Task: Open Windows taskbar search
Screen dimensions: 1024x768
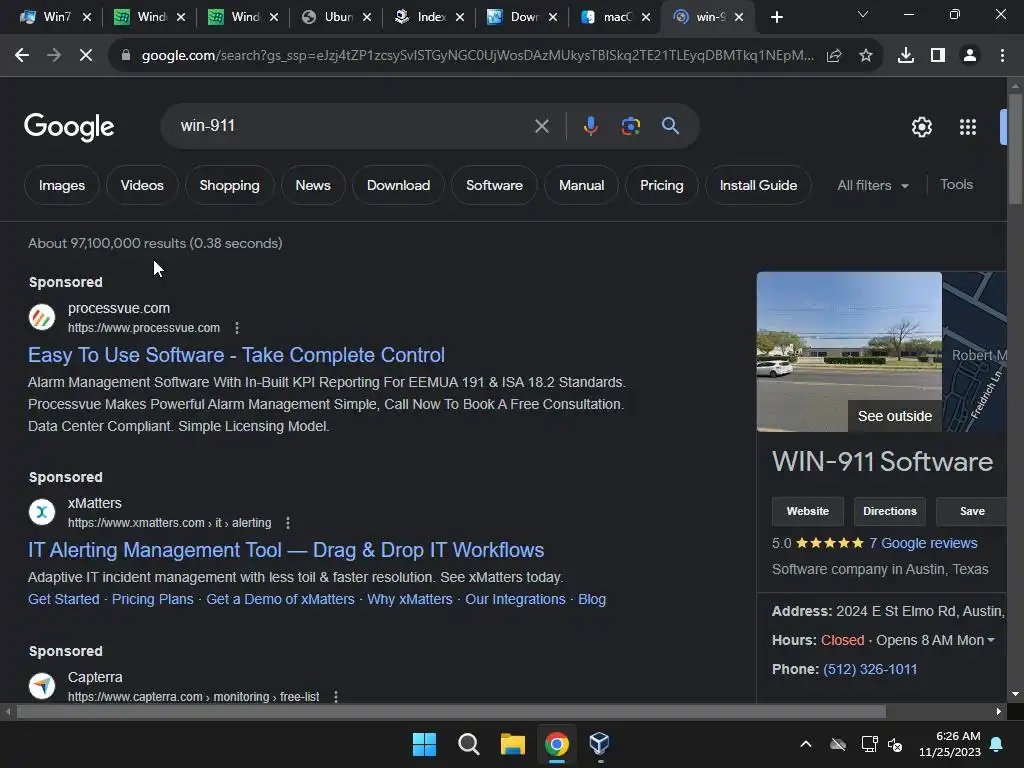Action: [468, 744]
